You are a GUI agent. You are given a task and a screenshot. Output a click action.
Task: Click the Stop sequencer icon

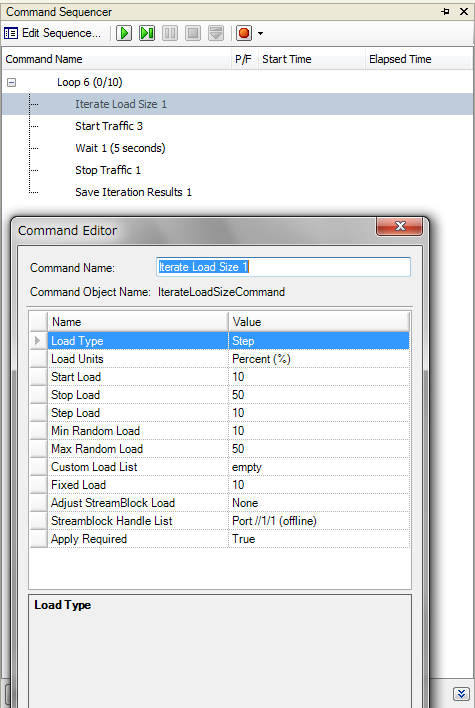point(193,33)
